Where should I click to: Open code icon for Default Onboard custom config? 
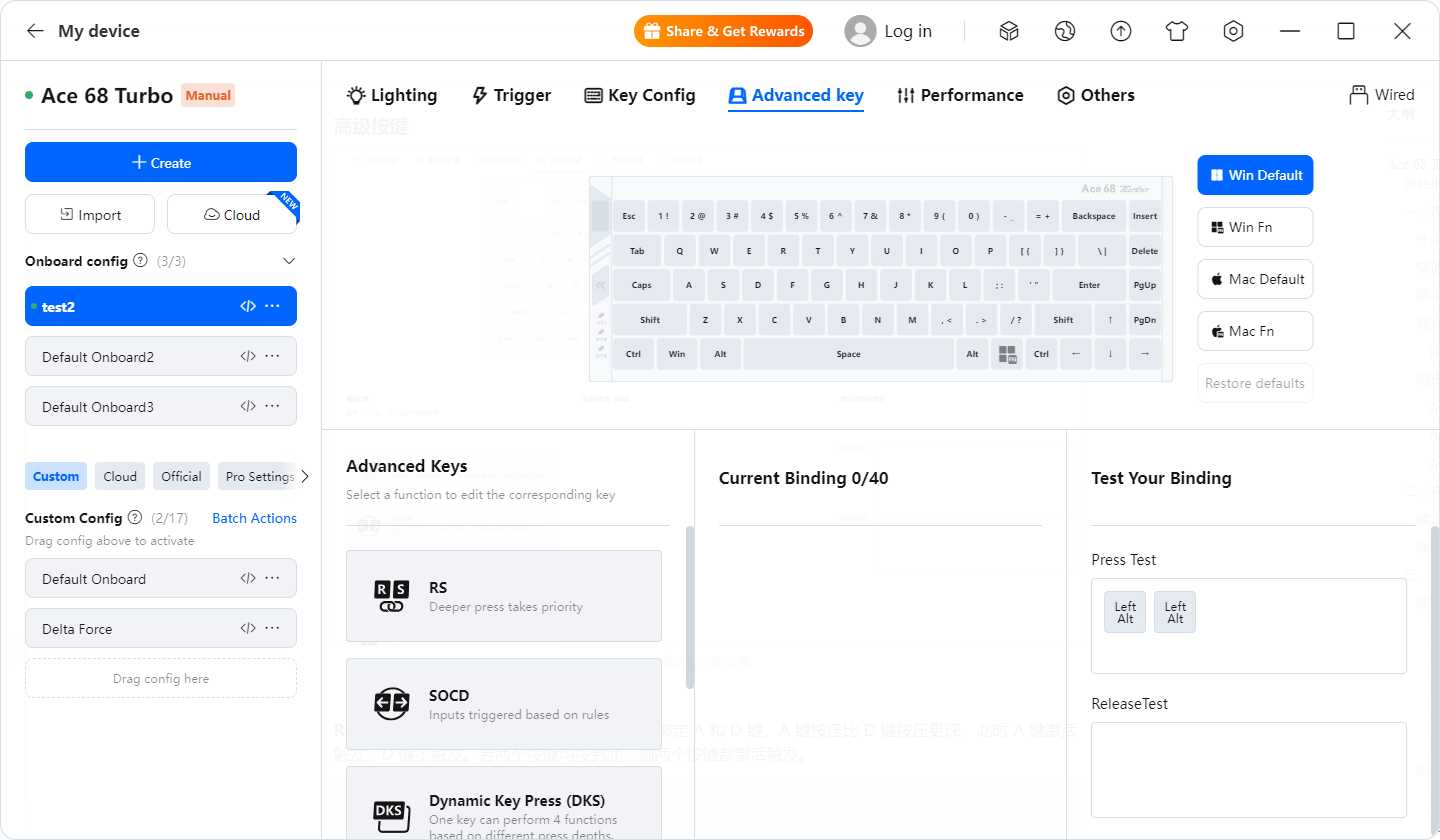248,578
